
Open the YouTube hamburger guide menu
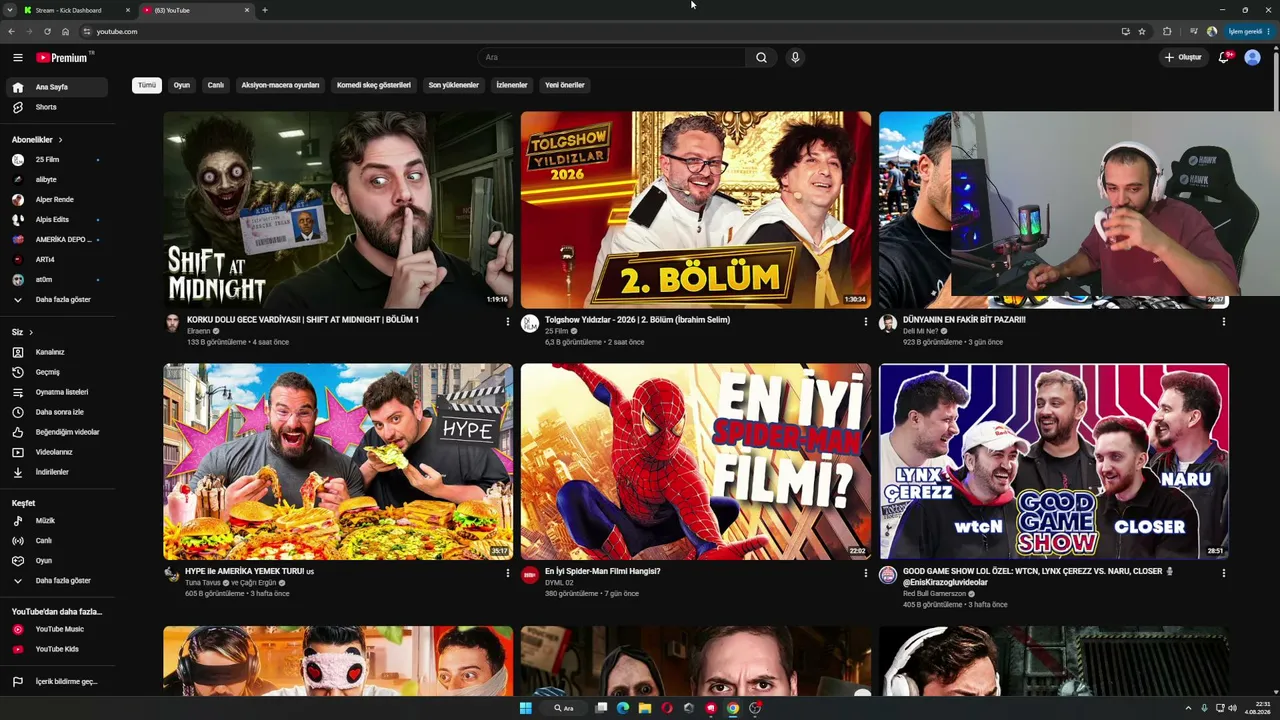tap(17, 58)
